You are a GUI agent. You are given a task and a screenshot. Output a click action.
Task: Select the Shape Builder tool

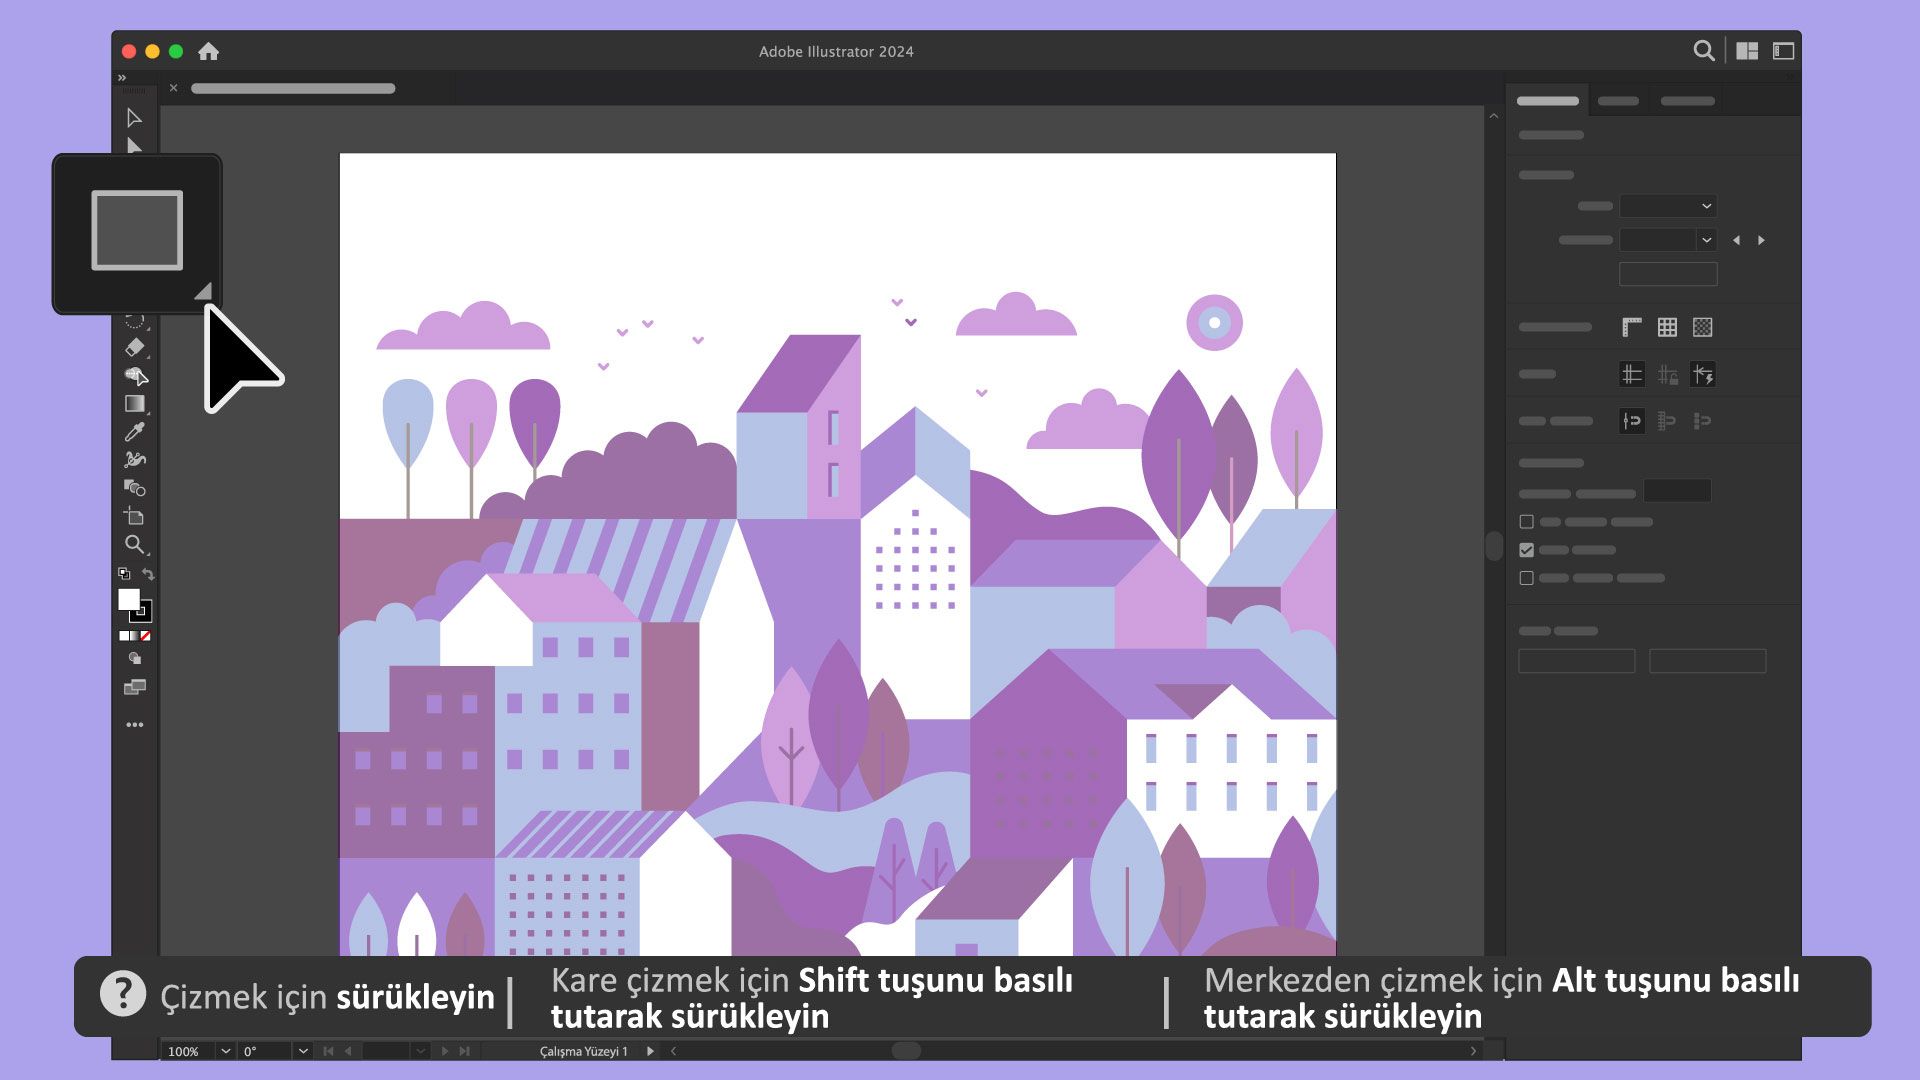point(136,377)
